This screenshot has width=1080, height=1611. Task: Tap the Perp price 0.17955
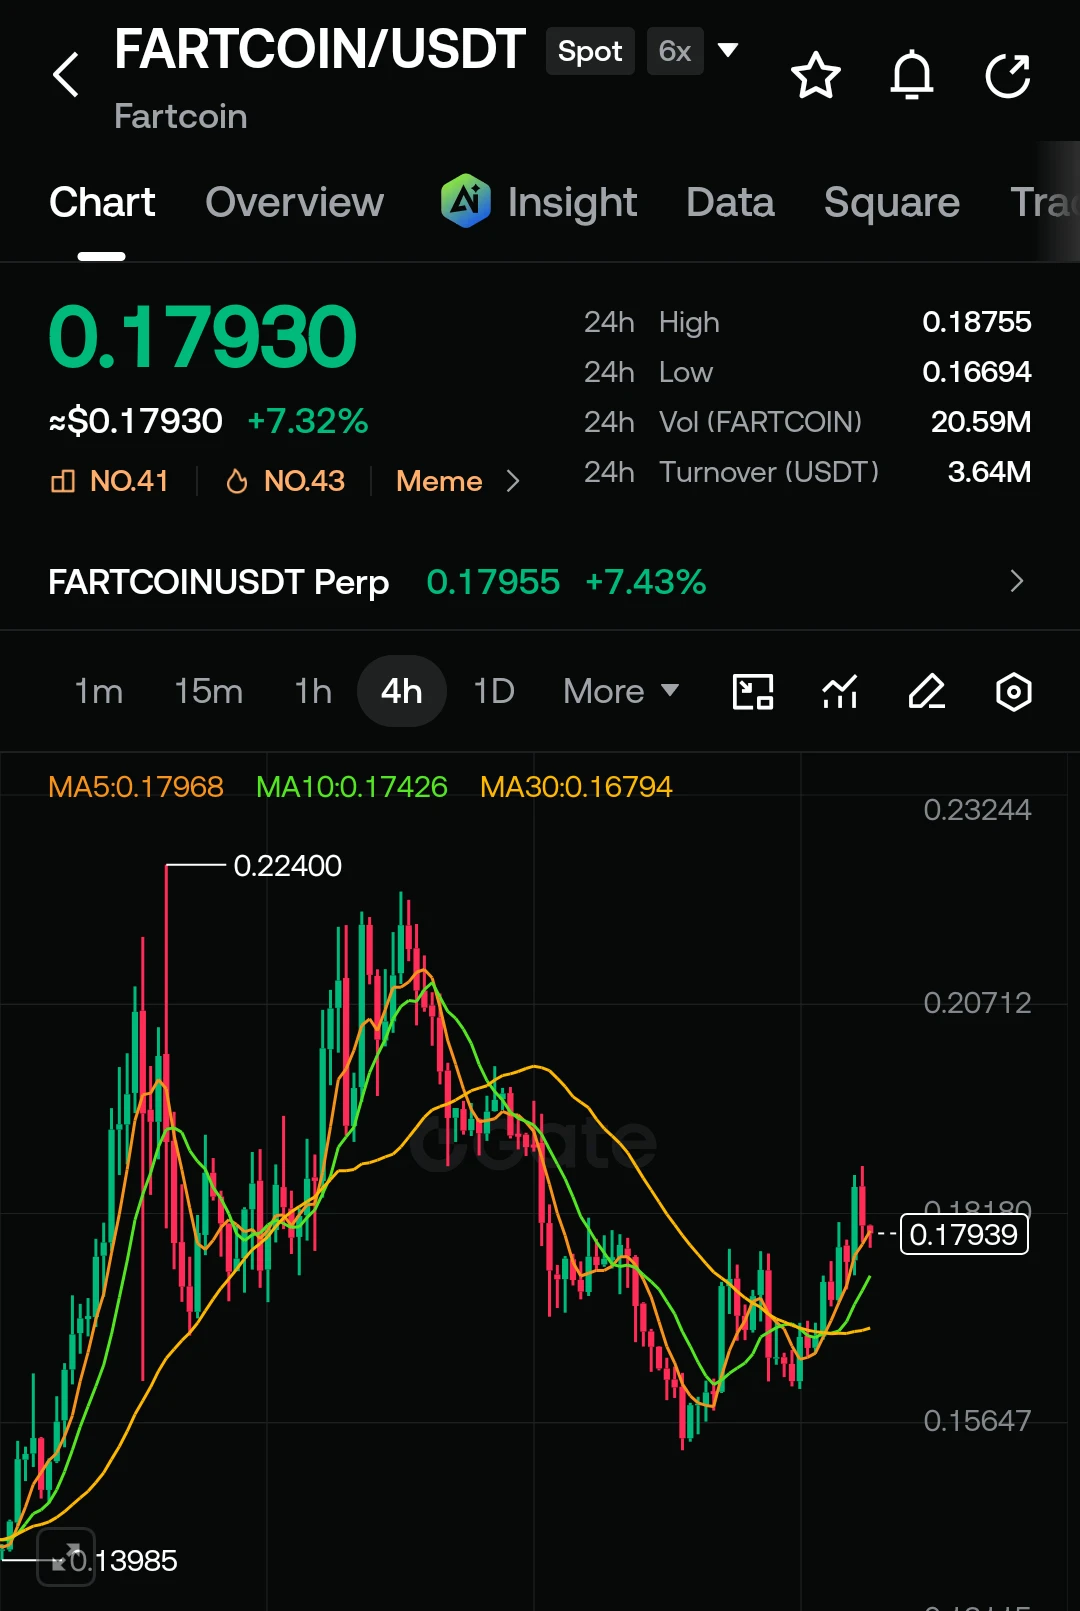pos(493,582)
